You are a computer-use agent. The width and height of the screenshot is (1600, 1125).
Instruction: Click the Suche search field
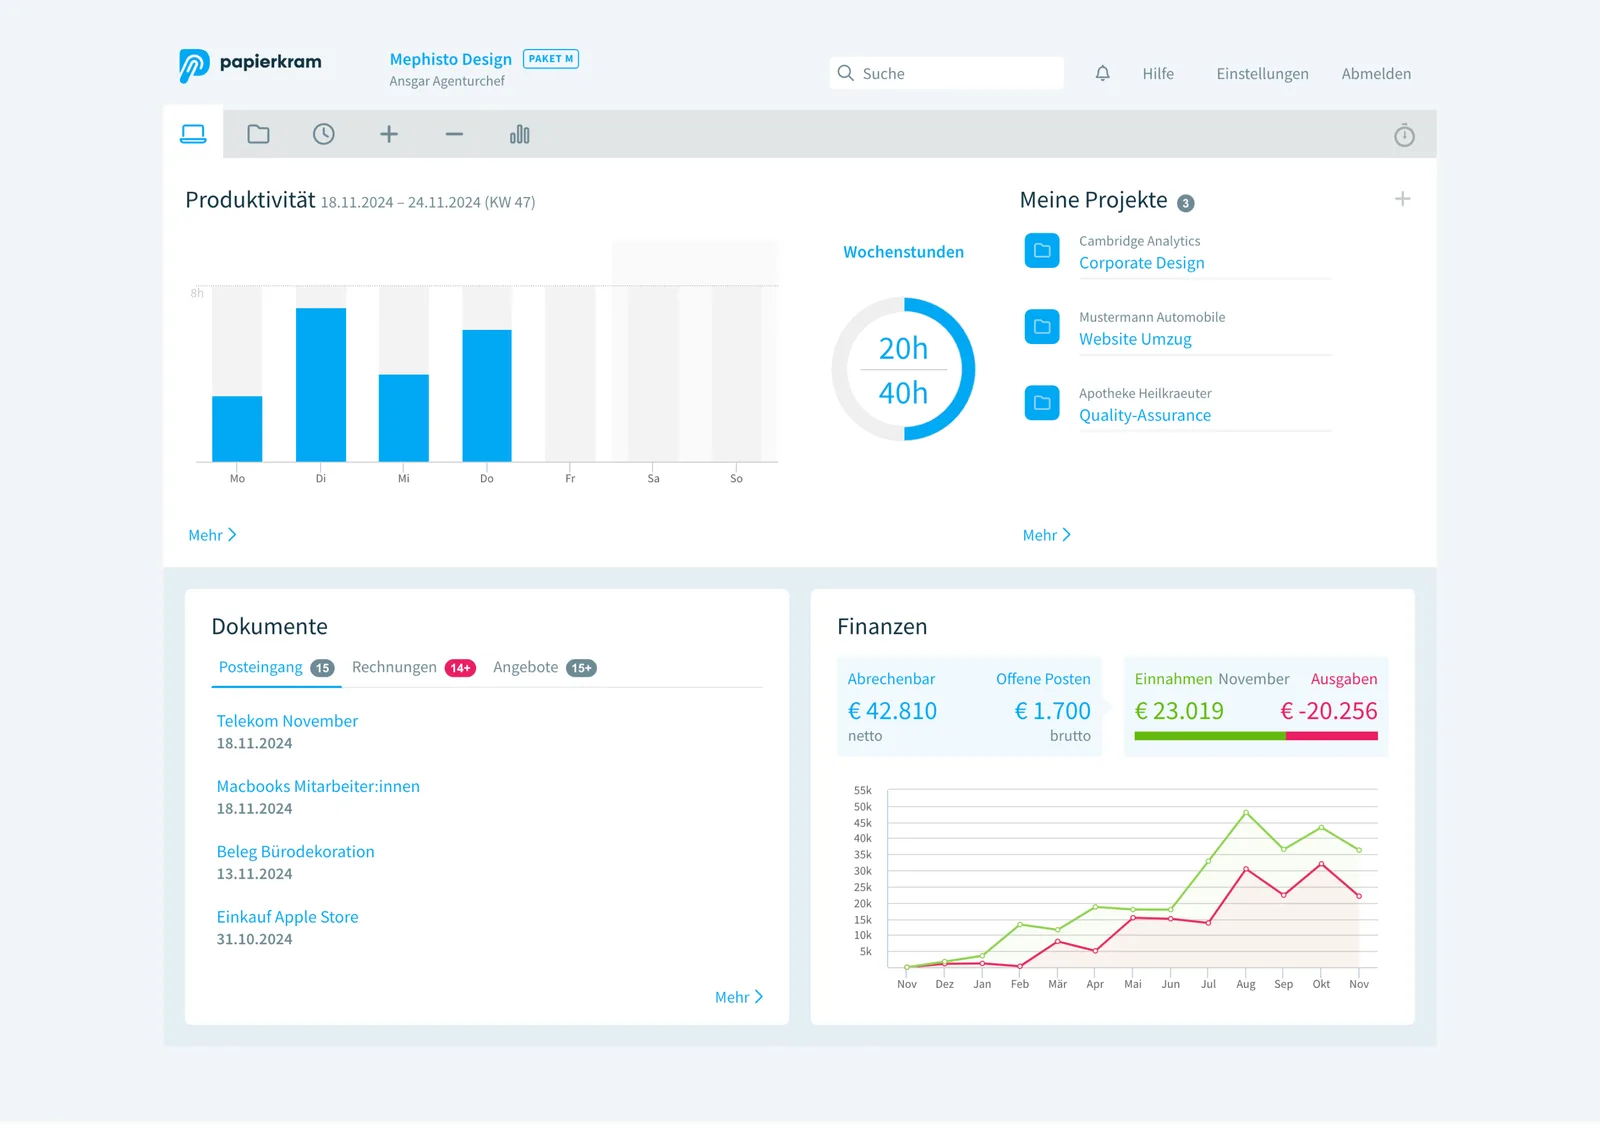click(x=946, y=73)
